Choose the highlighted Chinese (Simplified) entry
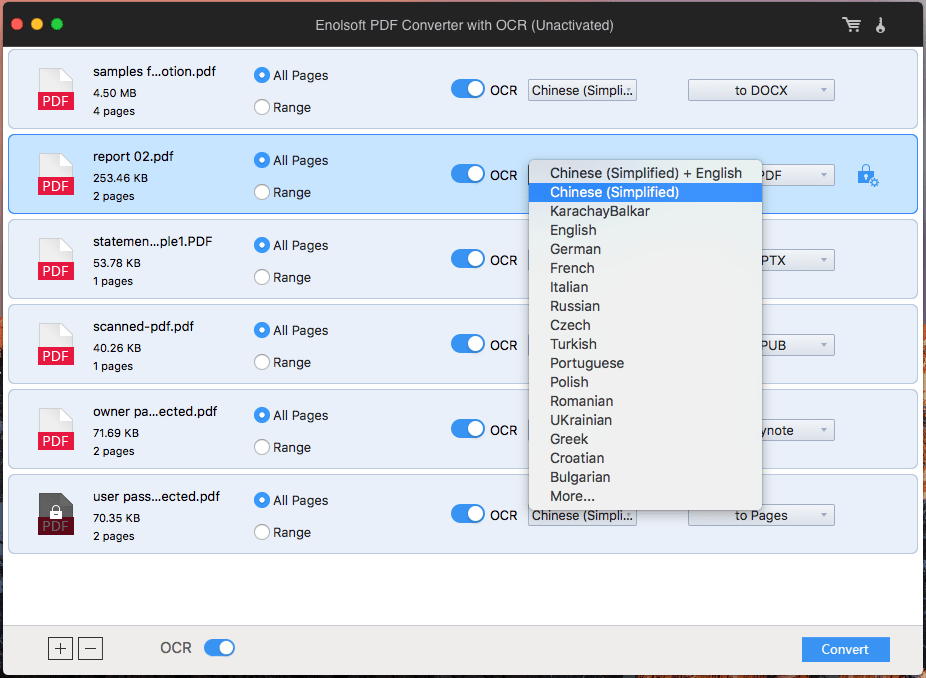The height and width of the screenshot is (678, 926). (x=645, y=192)
